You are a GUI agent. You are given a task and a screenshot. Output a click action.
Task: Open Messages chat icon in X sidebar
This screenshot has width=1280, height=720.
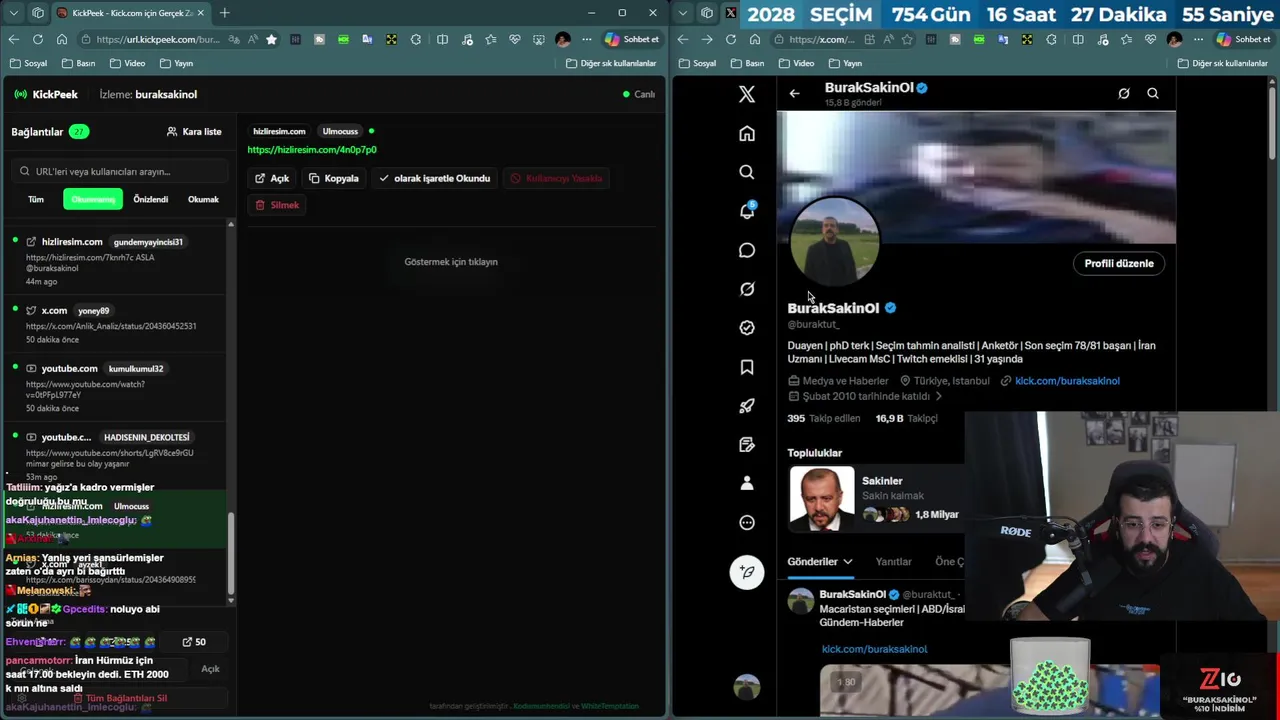tap(746, 250)
